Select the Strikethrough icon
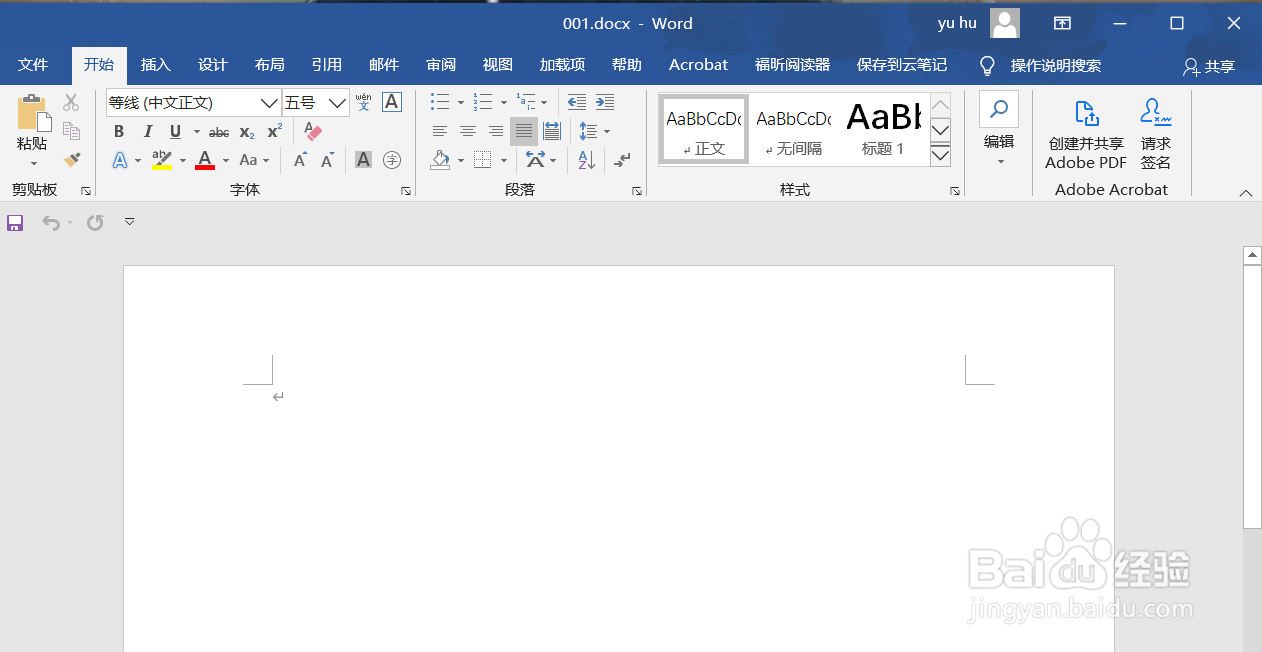This screenshot has width=1262, height=652. coord(218,131)
